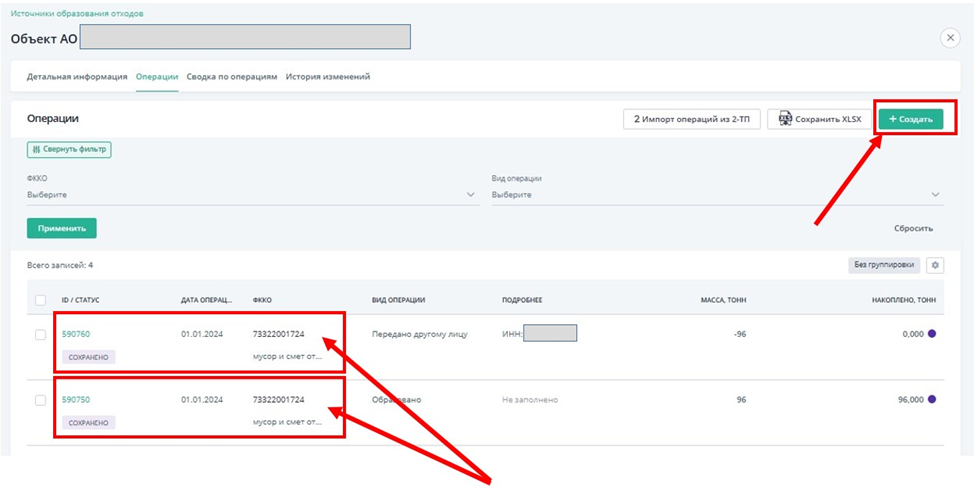Click the table settings gear icon
This screenshot has height=494, width=974.
coord(935,265)
